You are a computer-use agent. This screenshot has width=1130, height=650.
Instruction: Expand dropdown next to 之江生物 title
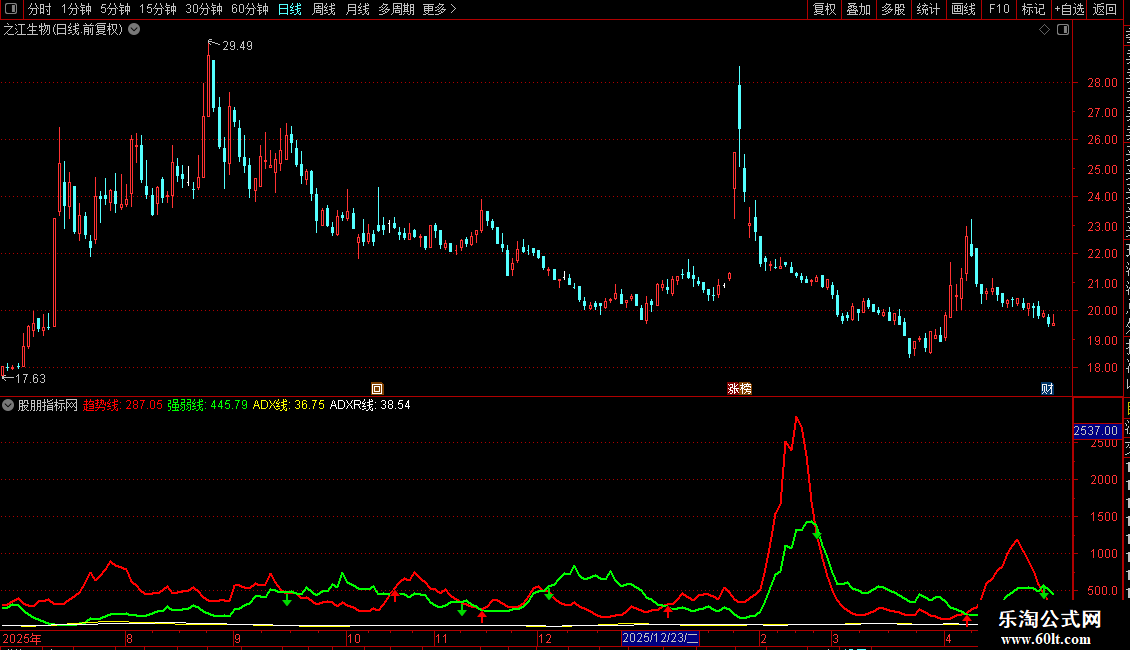point(134,30)
